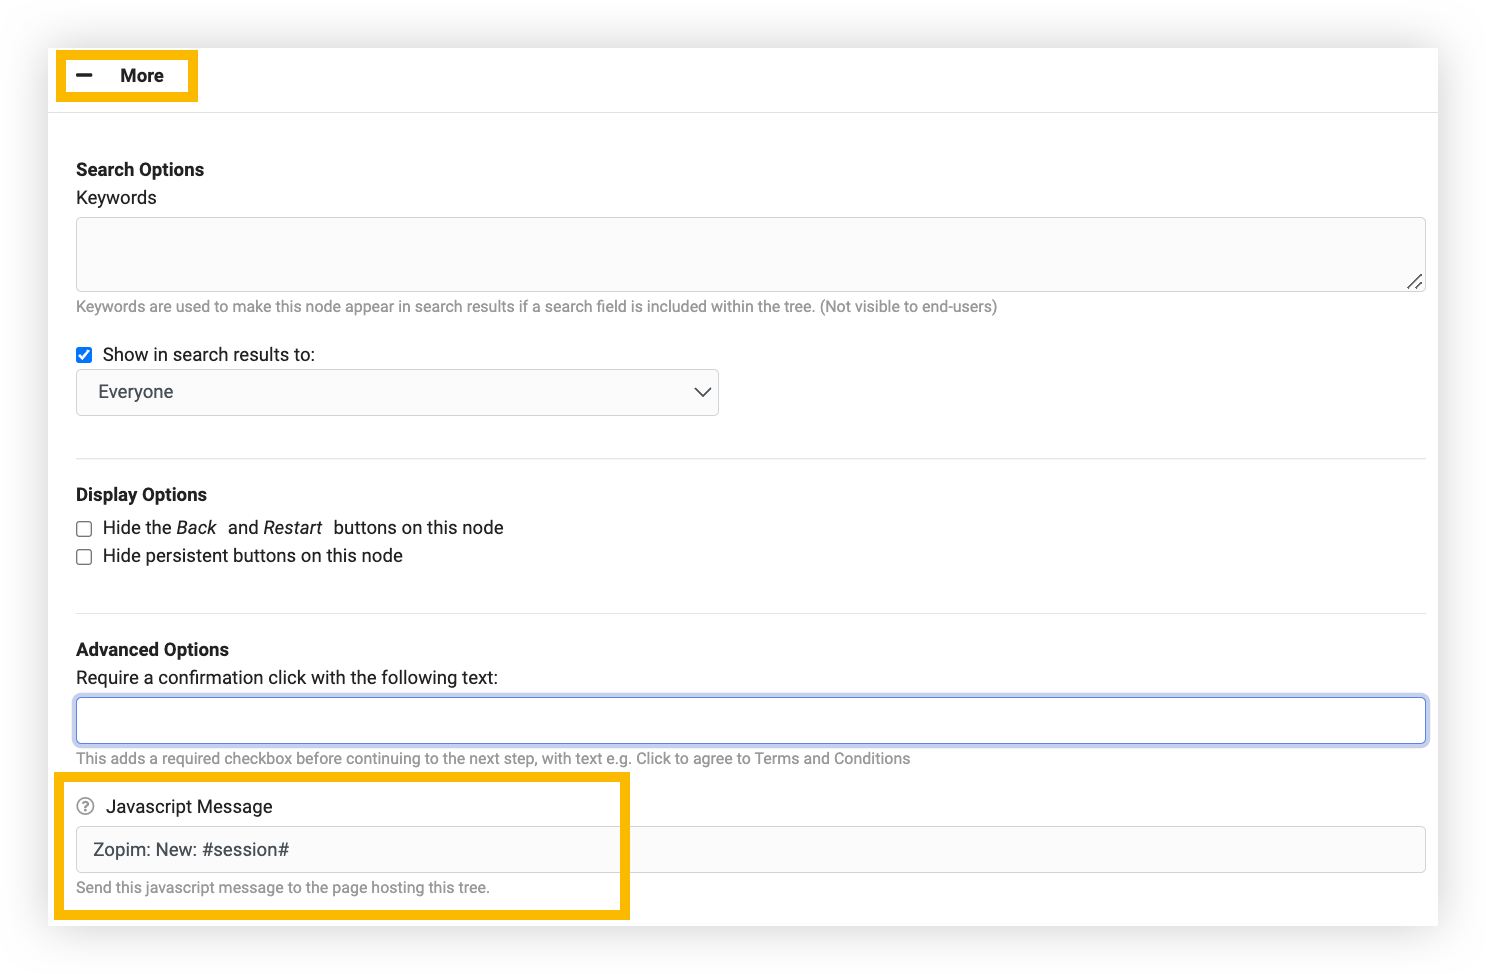Enable Hide the Back and Restart buttons

(x=84, y=528)
